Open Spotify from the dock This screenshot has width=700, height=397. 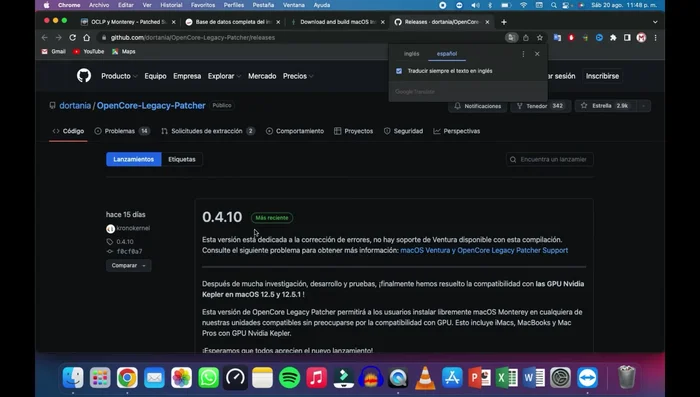289,378
